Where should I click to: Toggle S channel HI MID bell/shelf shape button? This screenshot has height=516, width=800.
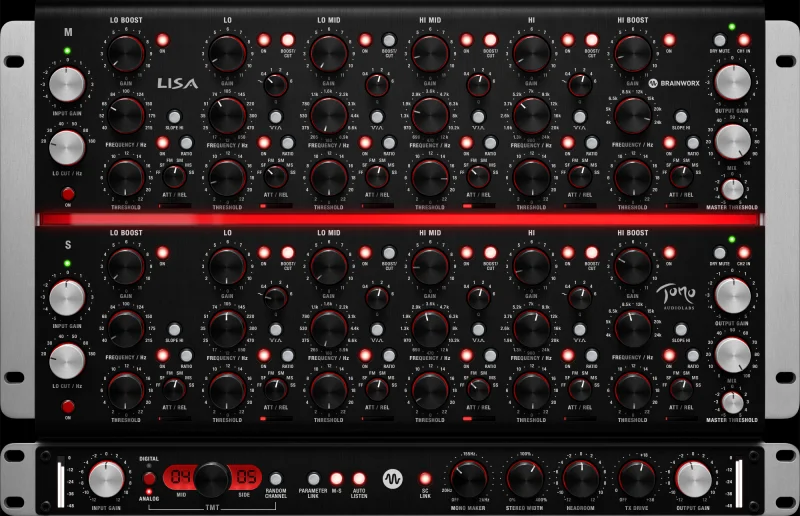click(478, 329)
